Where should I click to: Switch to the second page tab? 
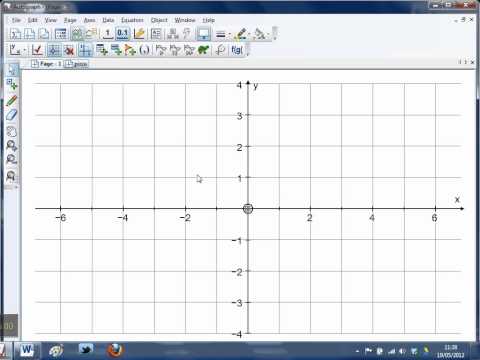(x=76, y=64)
